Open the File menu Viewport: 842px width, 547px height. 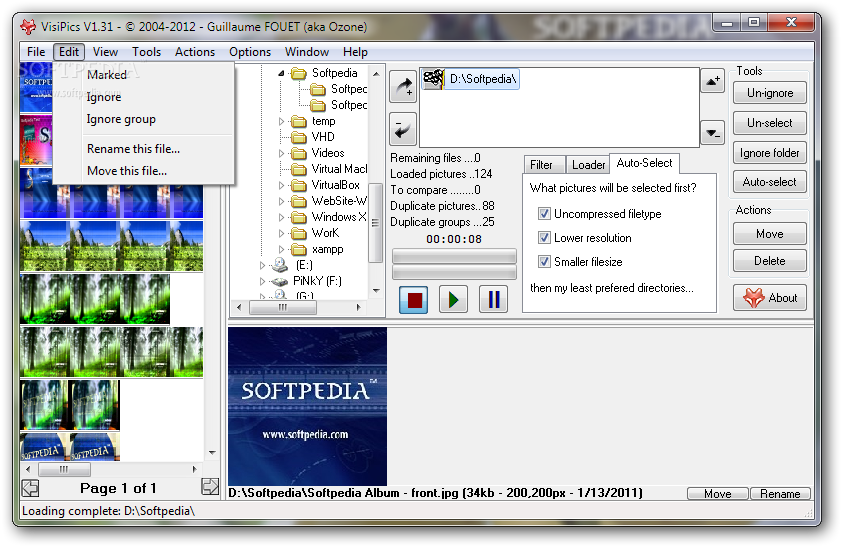[36, 52]
